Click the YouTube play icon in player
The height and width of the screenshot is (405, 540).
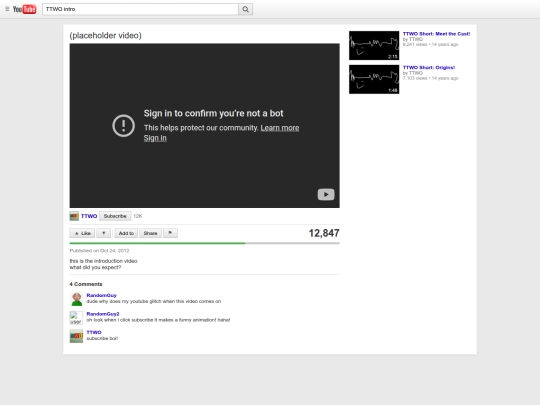[x=326, y=195]
